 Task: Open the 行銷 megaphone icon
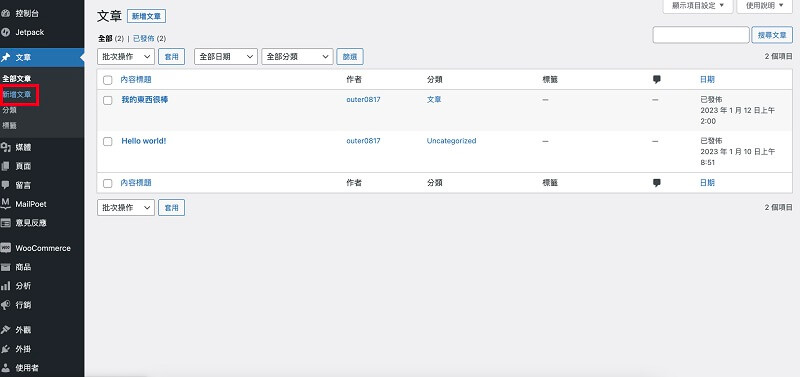click(6, 305)
